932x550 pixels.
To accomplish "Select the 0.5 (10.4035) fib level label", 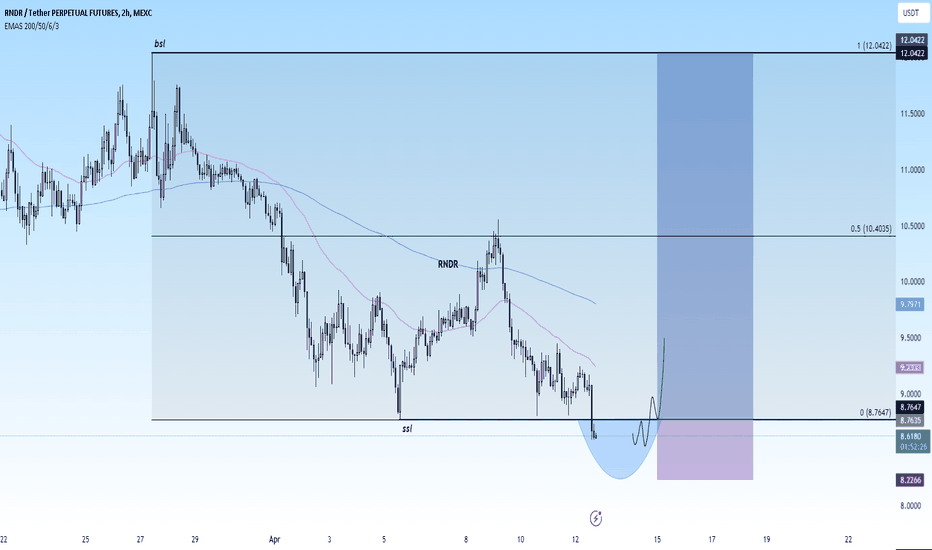I will pos(871,228).
